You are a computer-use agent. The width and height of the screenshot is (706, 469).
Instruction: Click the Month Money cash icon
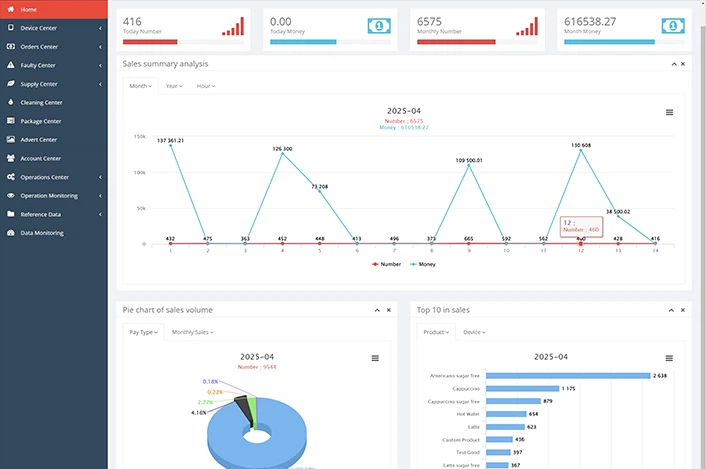pyautogui.click(x=673, y=26)
